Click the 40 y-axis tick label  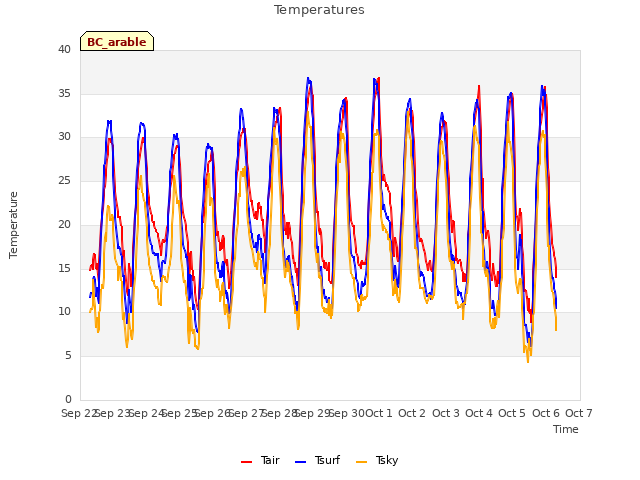(x=64, y=49)
